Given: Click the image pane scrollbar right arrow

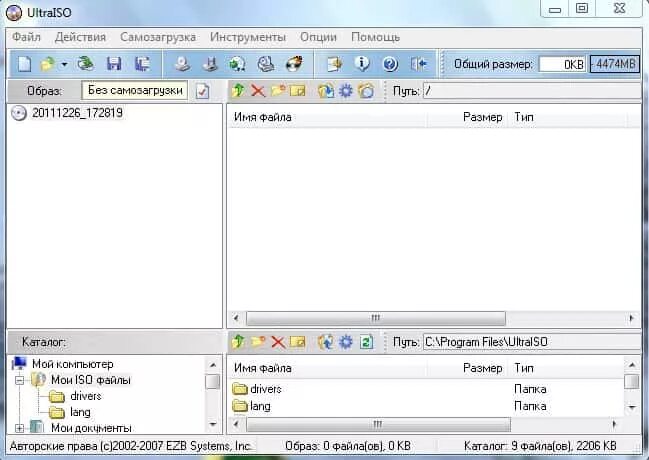Looking at the screenshot, I should tap(632, 318).
